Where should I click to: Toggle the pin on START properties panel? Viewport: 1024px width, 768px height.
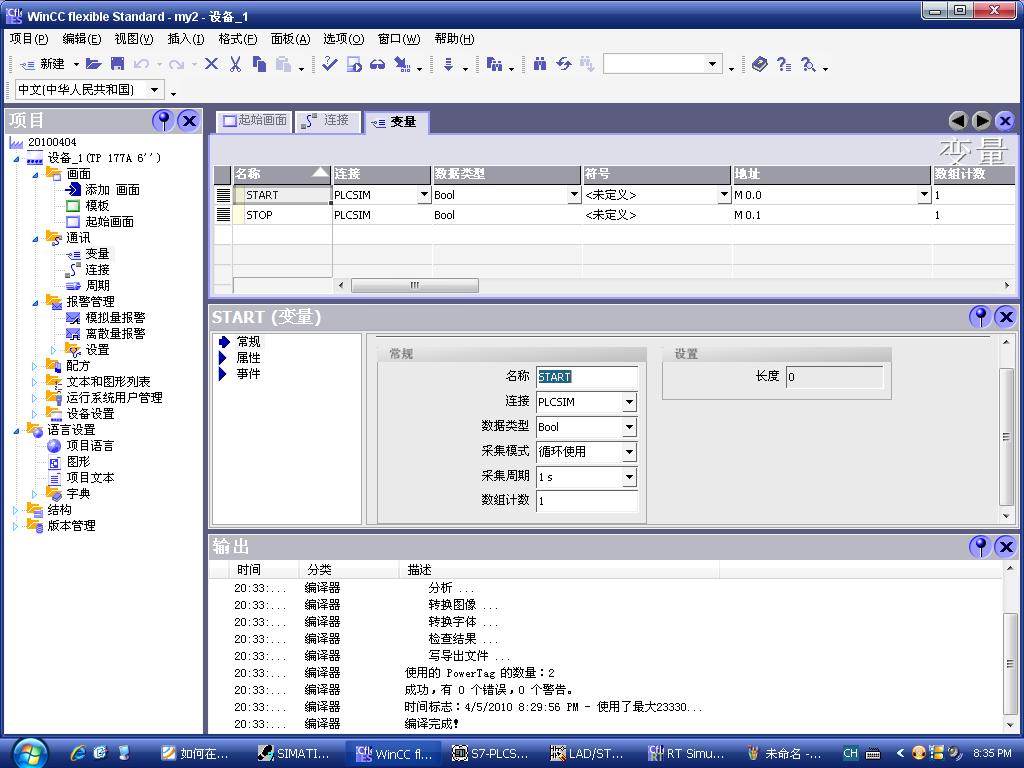[980, 317]
